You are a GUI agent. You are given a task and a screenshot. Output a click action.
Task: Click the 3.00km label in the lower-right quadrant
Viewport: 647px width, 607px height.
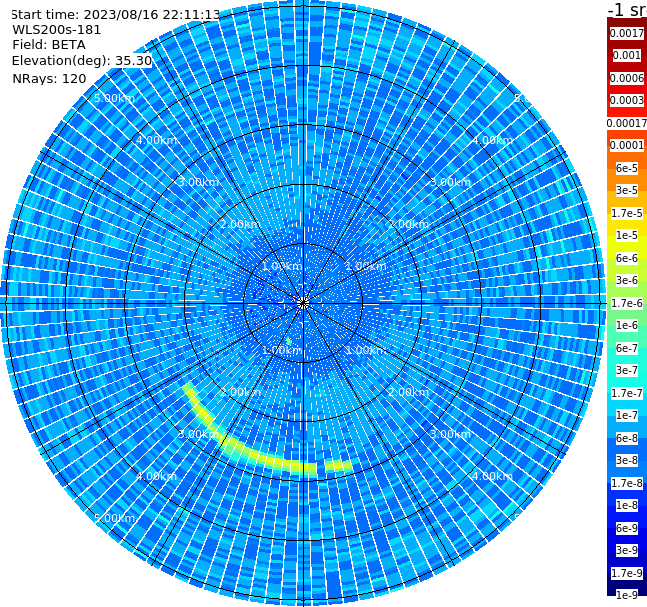450,434
